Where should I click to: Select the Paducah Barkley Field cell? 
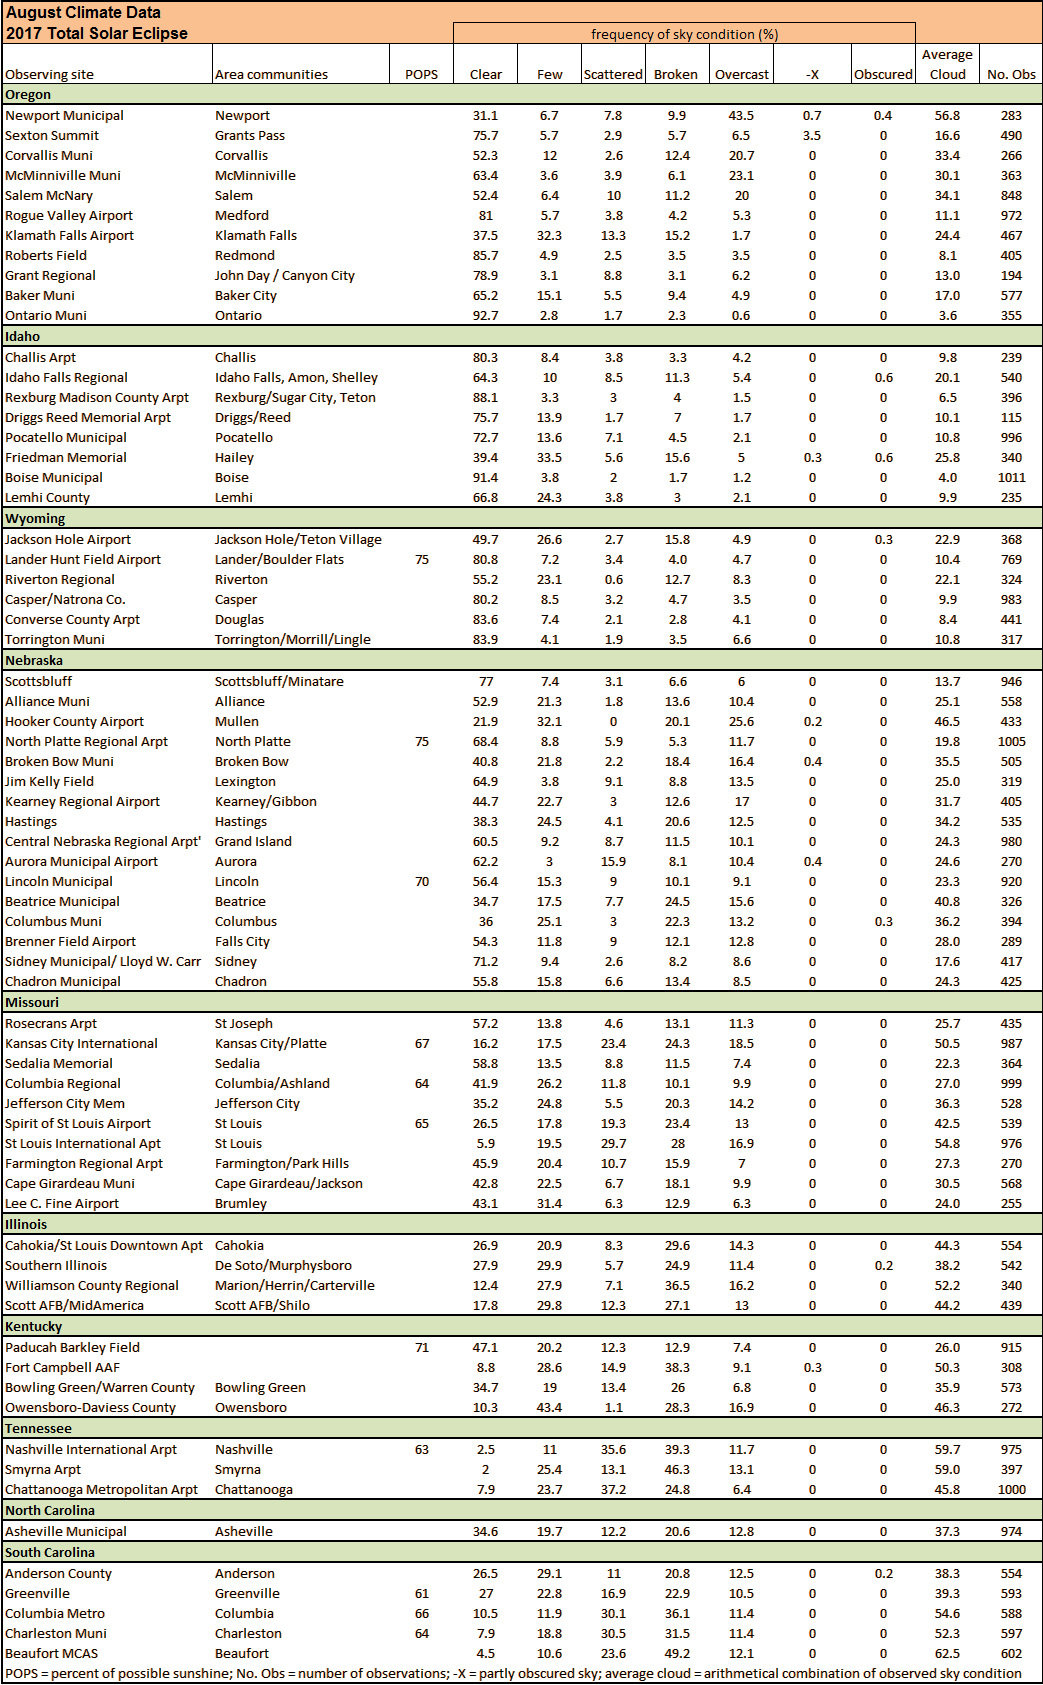108,1348
